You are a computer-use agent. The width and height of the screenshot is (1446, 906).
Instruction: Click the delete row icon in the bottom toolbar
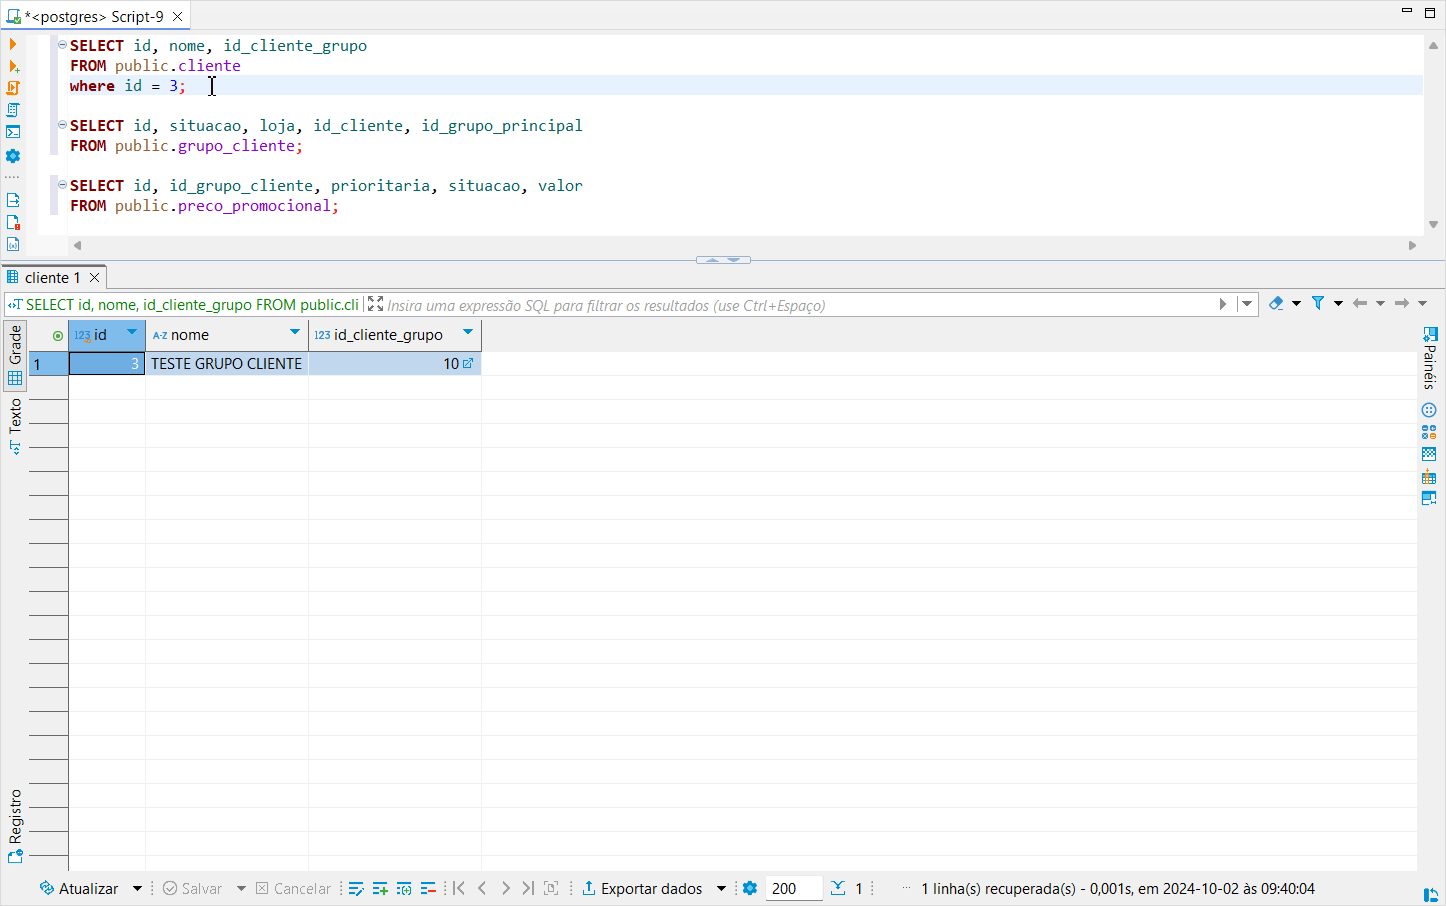point(428,888)
